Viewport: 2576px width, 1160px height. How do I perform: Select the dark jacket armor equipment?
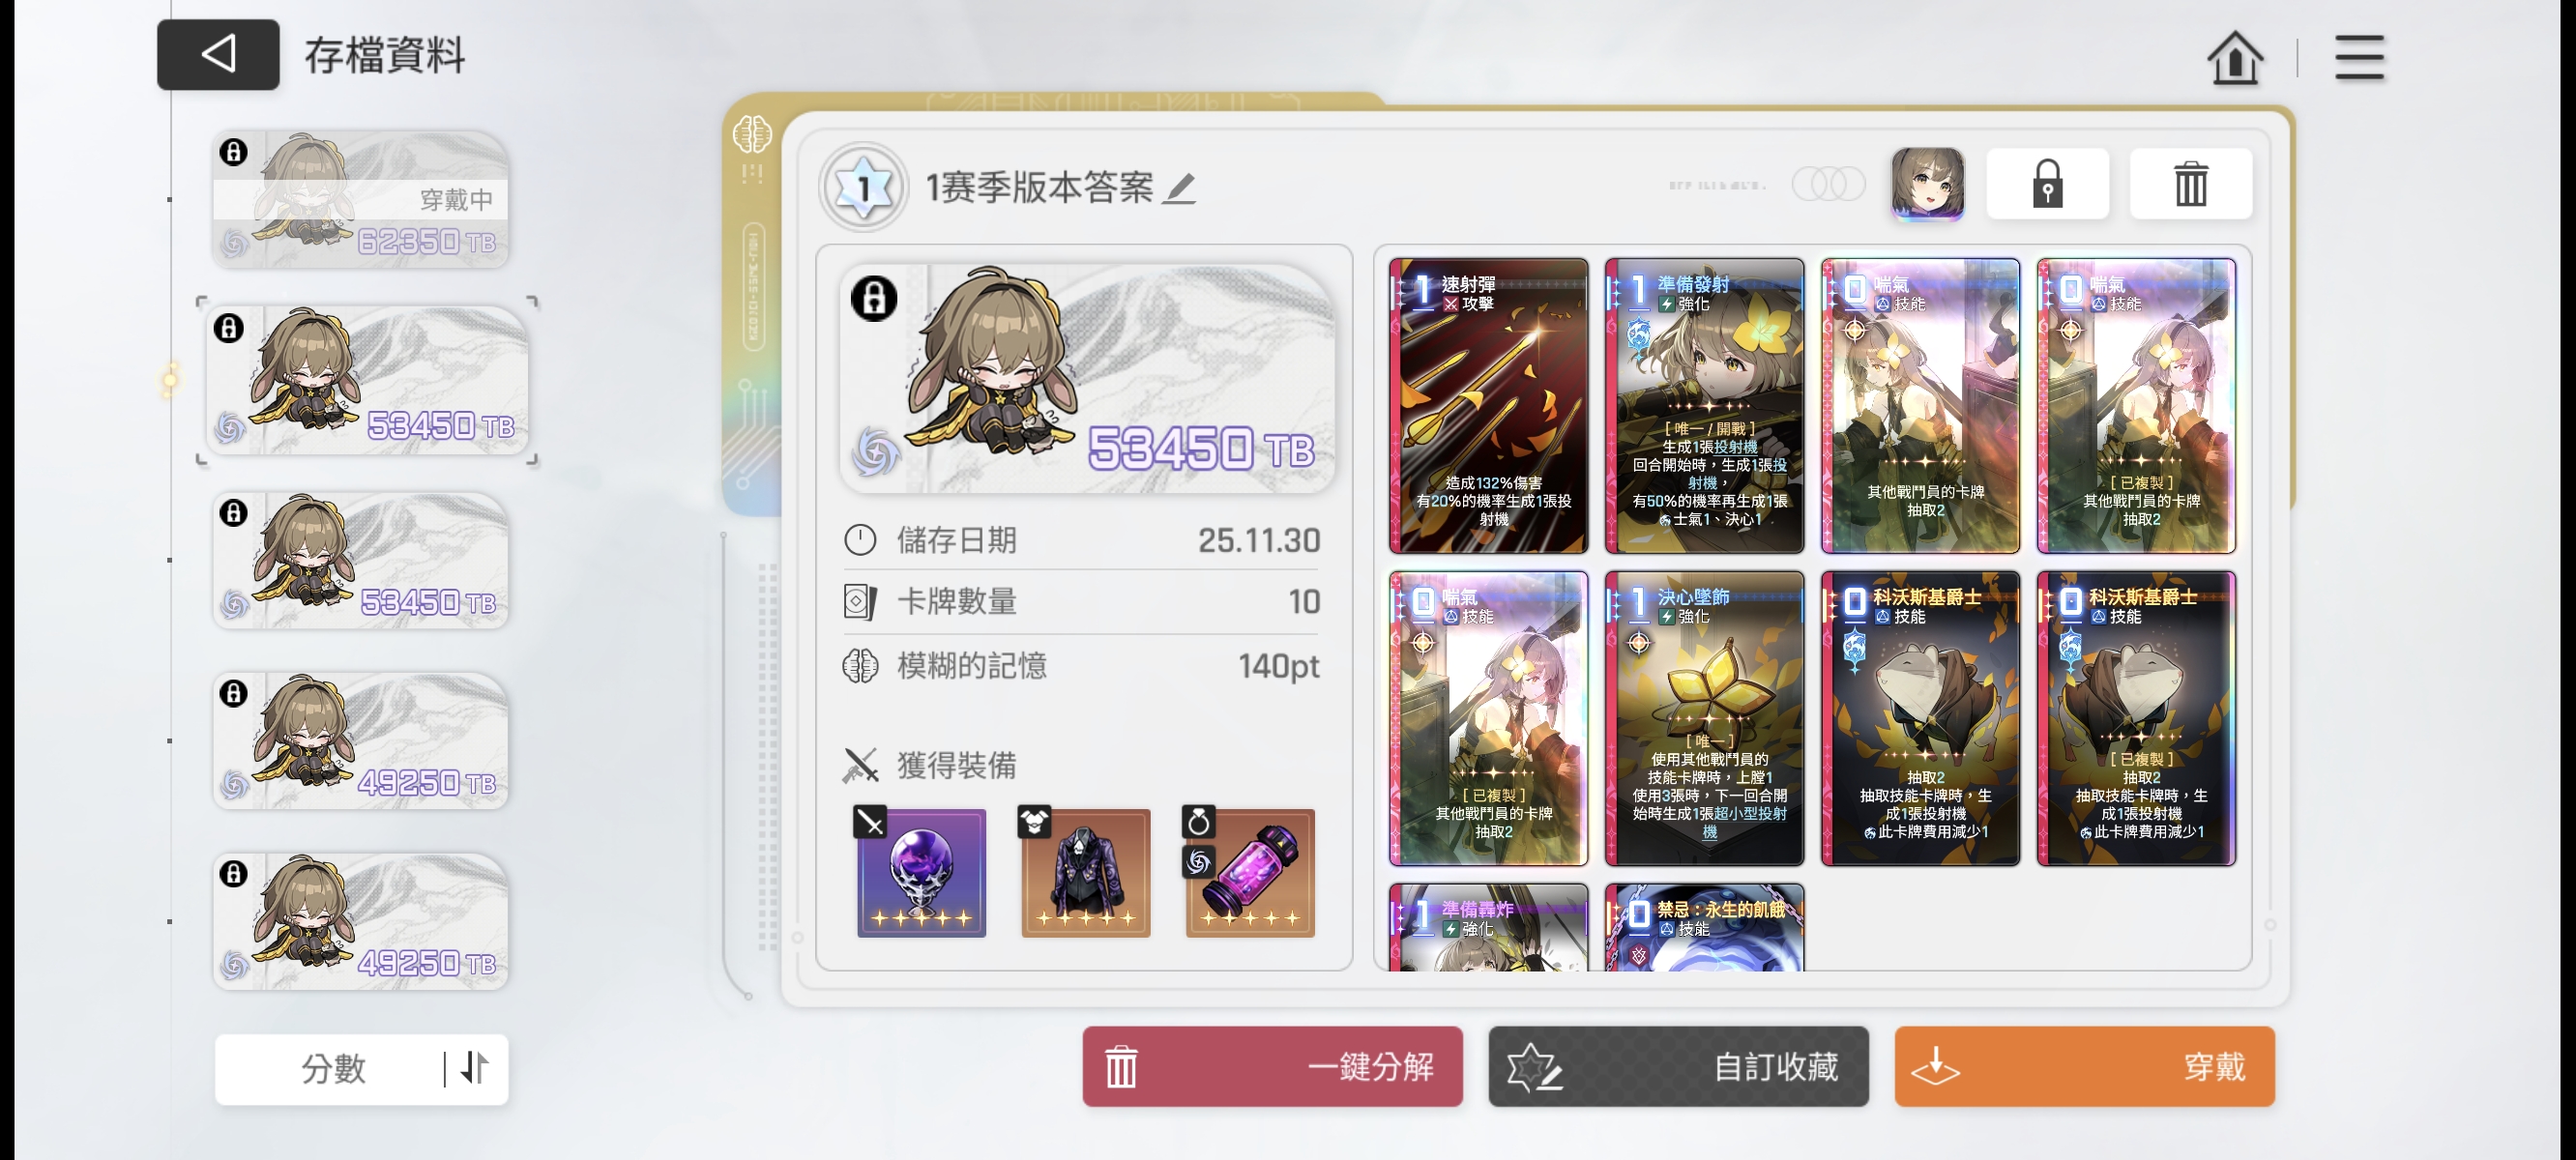point(1085,873)
